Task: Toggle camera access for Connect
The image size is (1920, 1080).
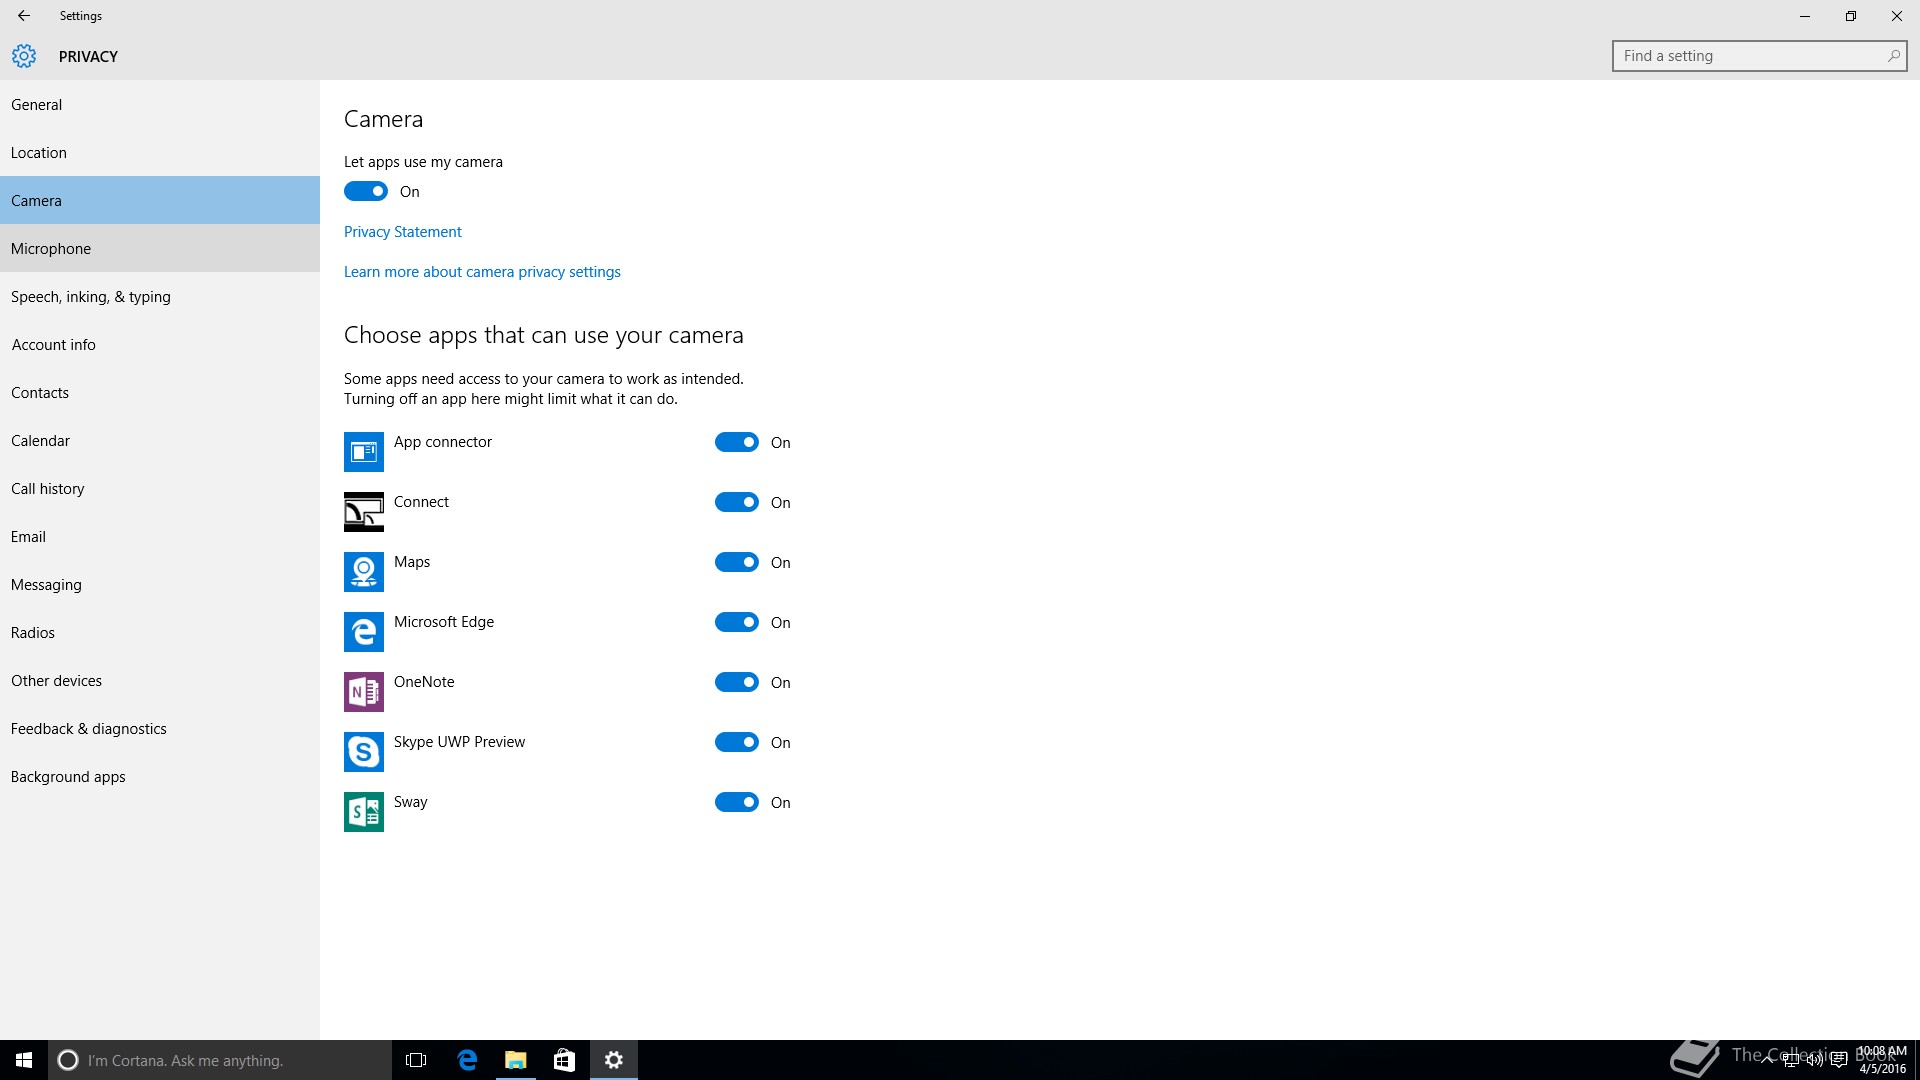Action: tap(737, 502)
